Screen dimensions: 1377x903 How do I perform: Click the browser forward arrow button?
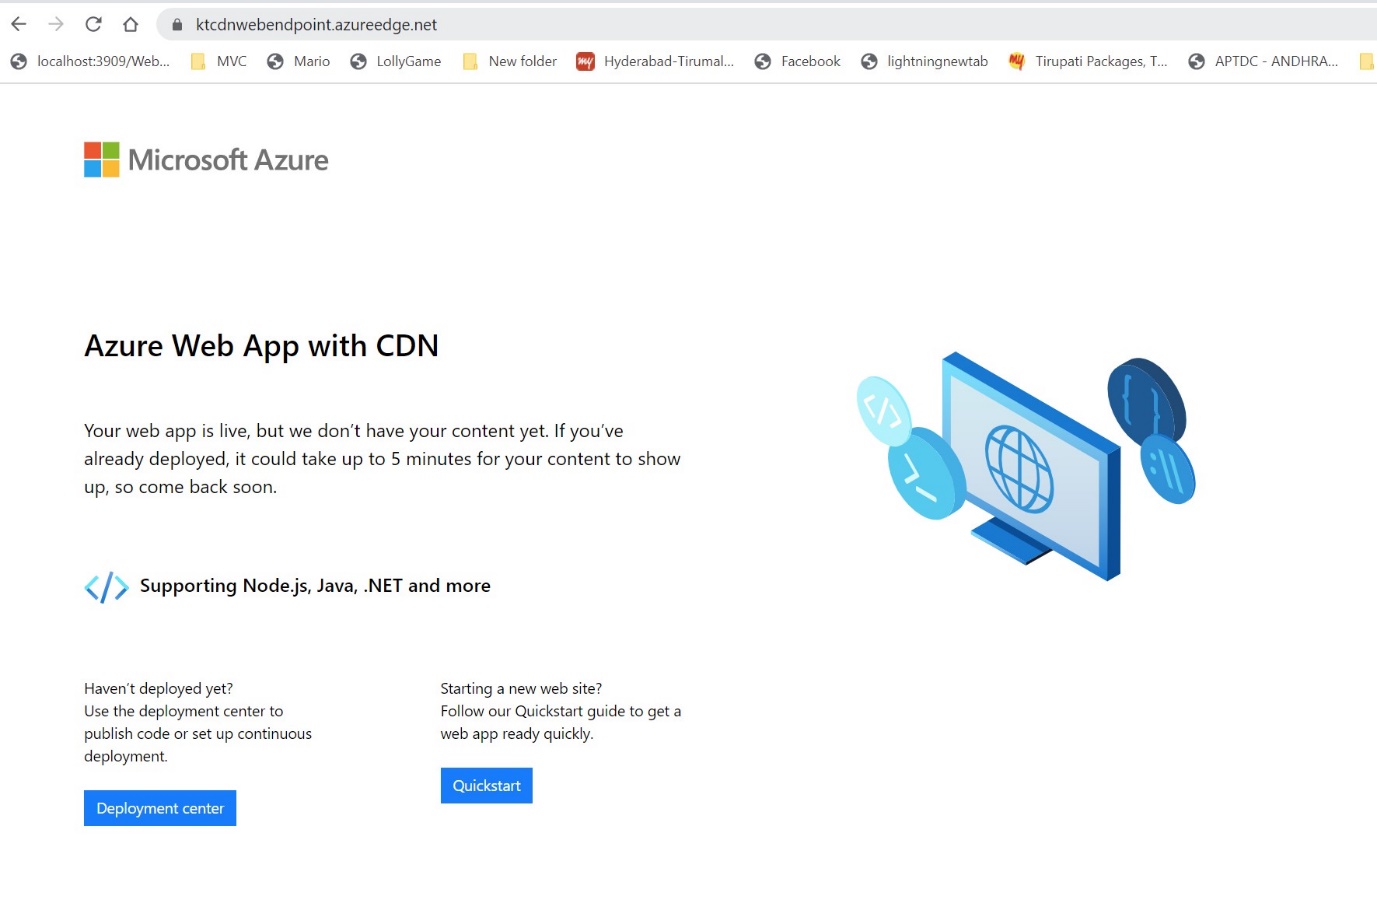click(x=56, y=24)
